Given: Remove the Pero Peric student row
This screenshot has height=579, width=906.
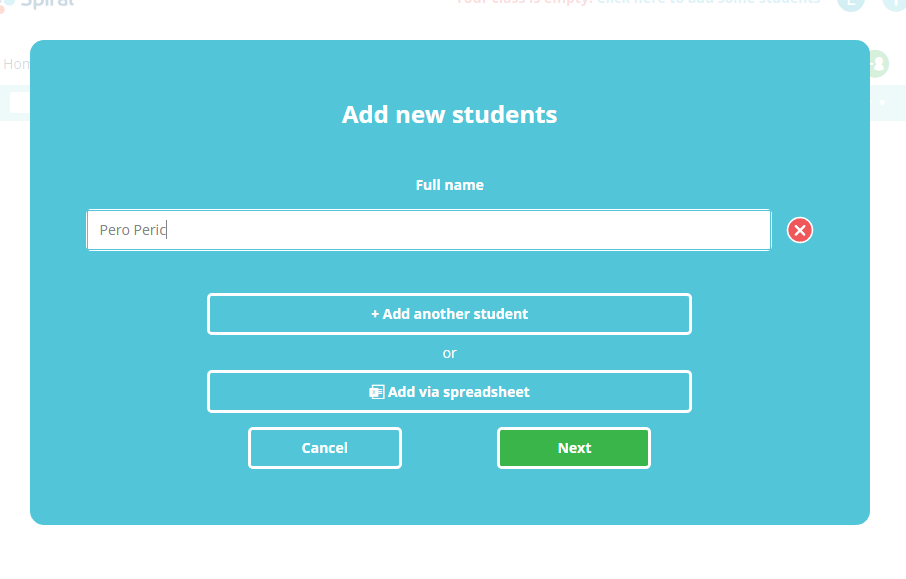Looking at the screenshot, I should pos(799,230).
